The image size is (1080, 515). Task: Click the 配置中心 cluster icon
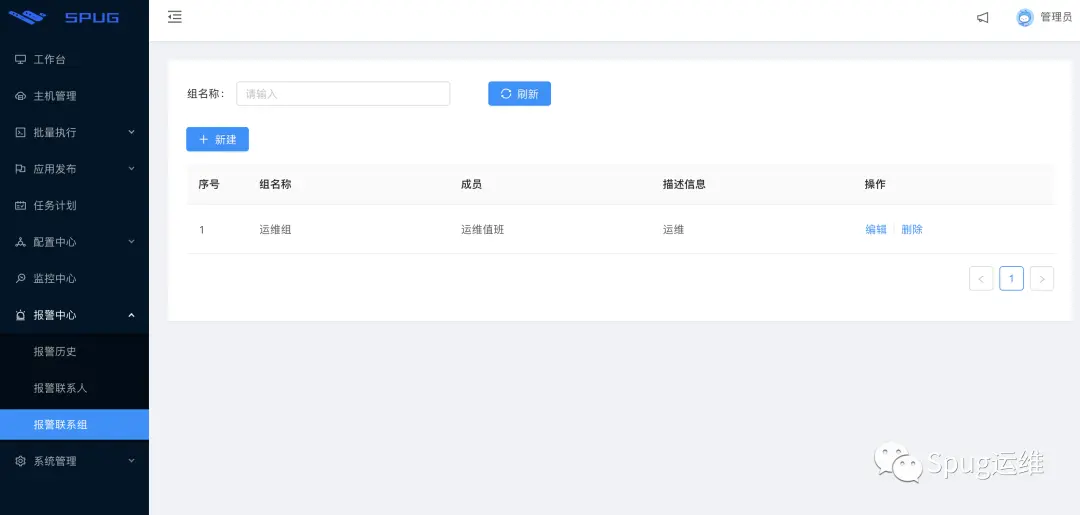21,242
